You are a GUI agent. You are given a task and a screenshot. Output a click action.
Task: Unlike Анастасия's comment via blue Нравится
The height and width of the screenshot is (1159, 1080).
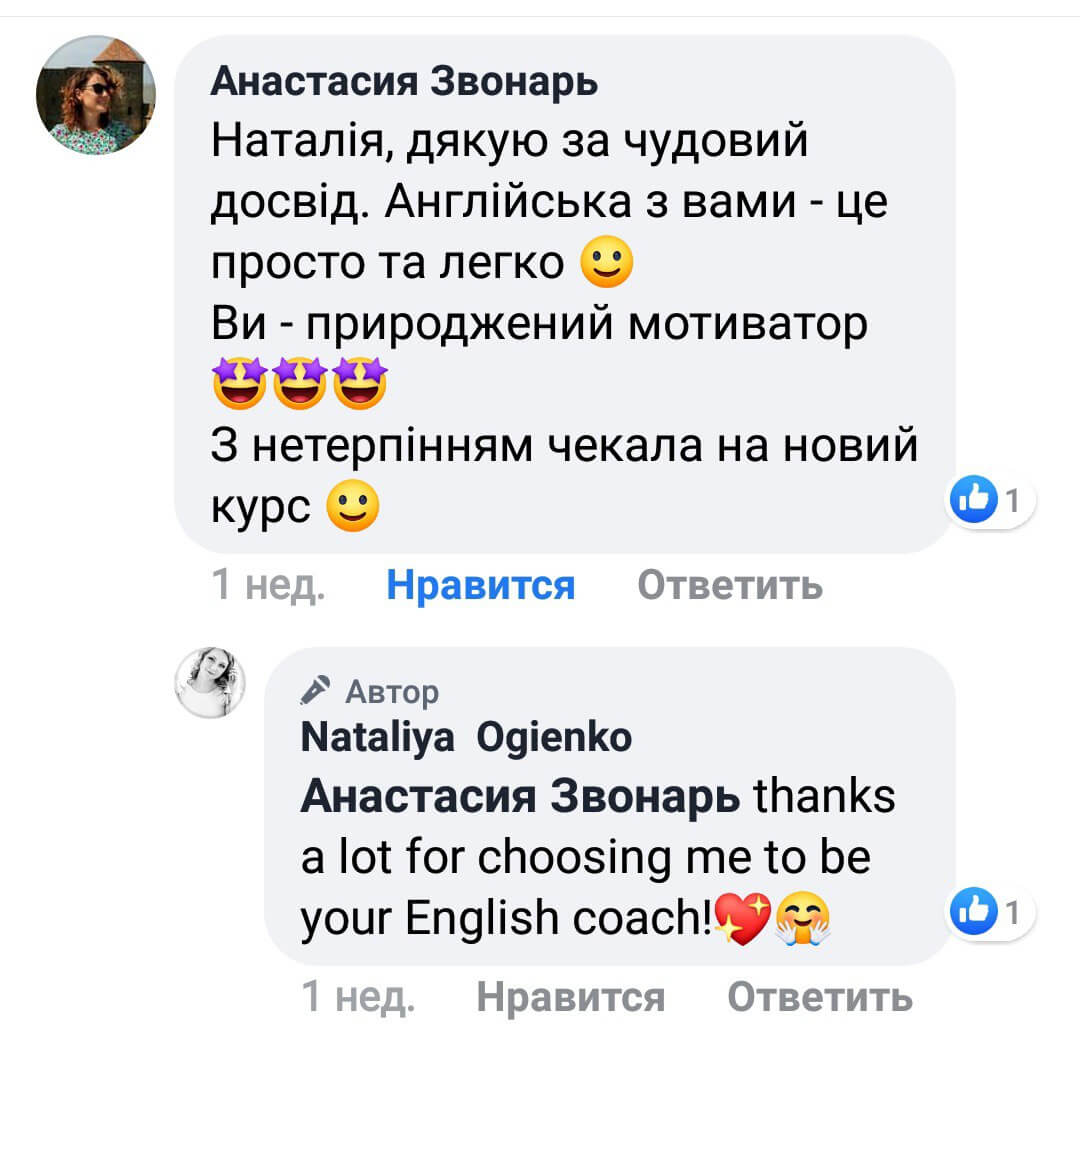tap(480, 585)
